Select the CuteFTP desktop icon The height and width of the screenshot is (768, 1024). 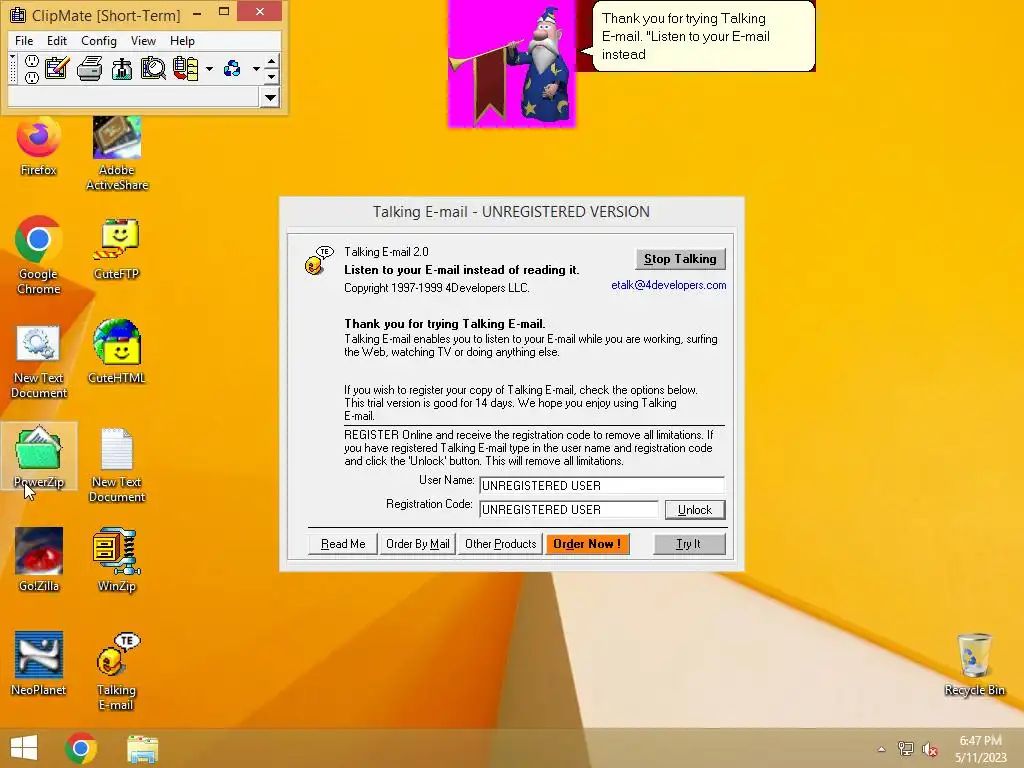point(117,250)
